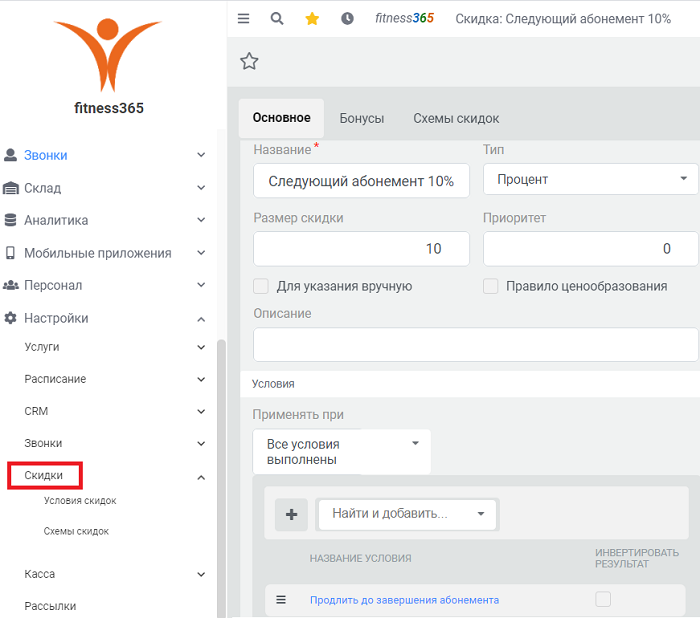Open Касса sidebar item
This screenshot has height=618, width=700.
39,574
